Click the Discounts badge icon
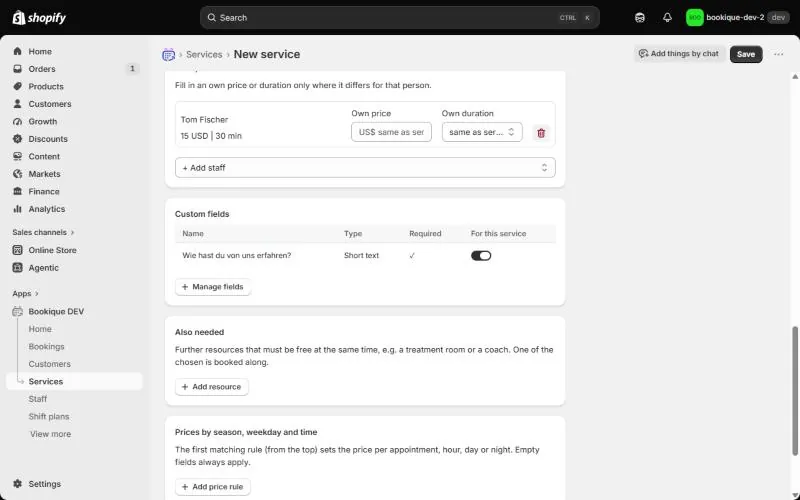 point(18,139)
